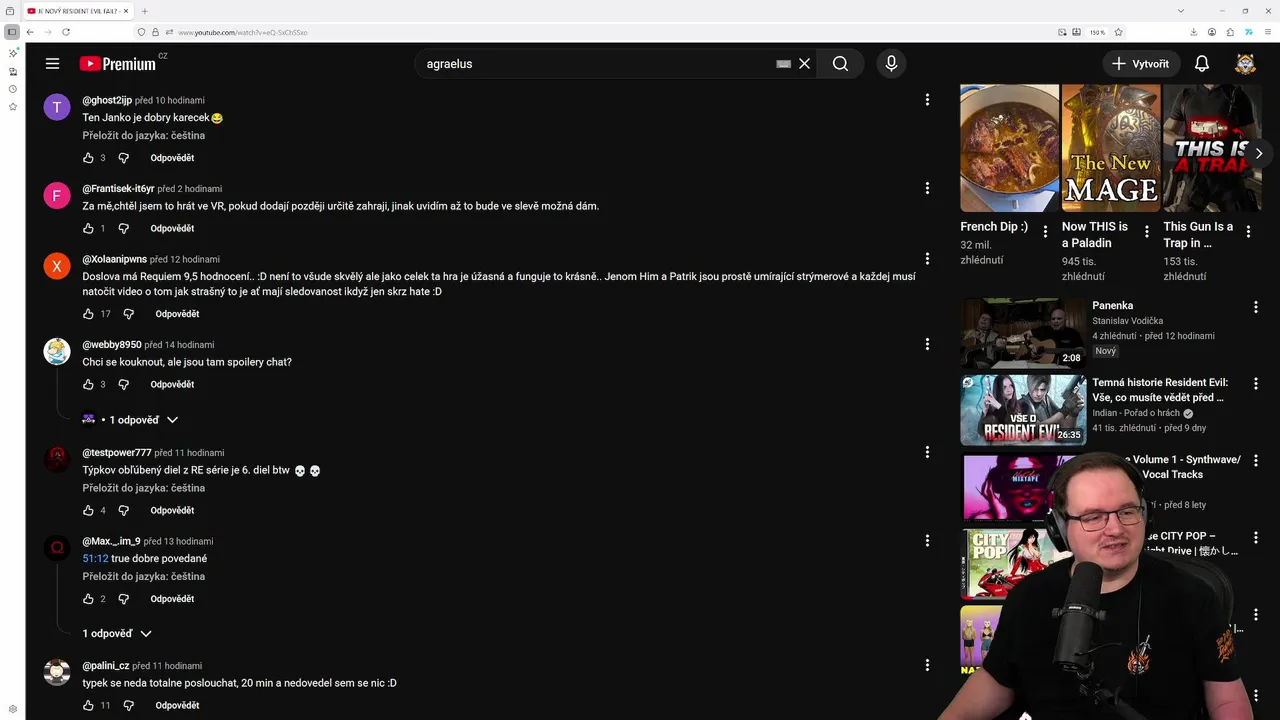
Task: Start voice search with microphone
Action: click(891, 64)
